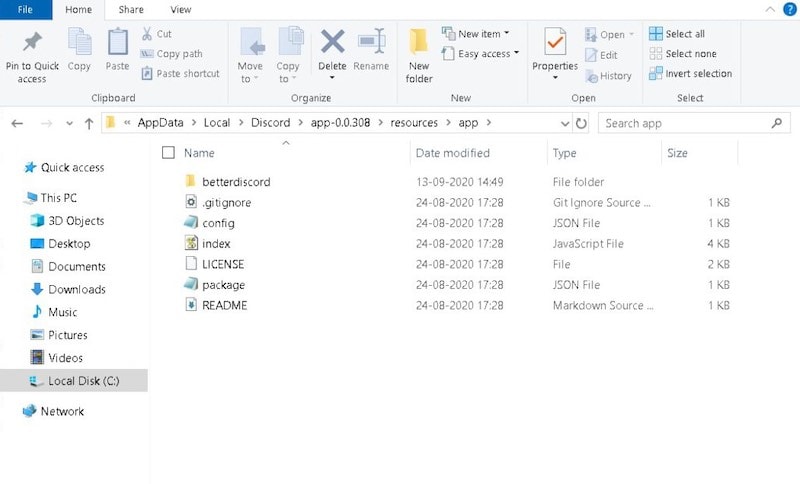Click Pin to Quick access icon

coord(32,42)
